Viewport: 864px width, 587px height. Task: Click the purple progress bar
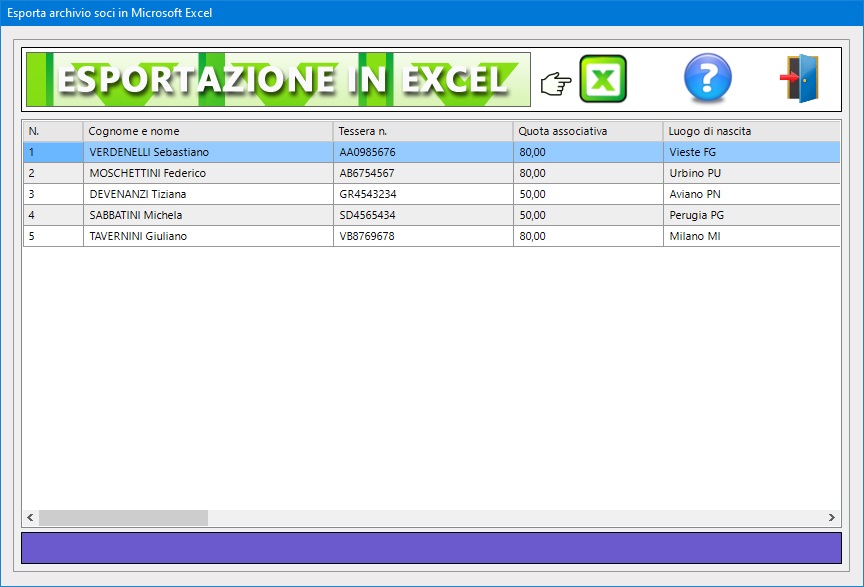tap(431, 548)
